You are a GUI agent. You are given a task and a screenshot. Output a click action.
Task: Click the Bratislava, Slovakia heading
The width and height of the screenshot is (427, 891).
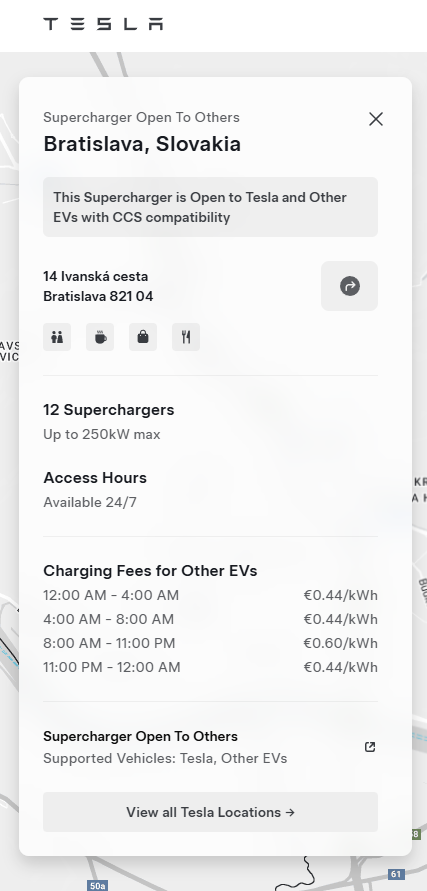pyautogui.click(x=142, y=144)
